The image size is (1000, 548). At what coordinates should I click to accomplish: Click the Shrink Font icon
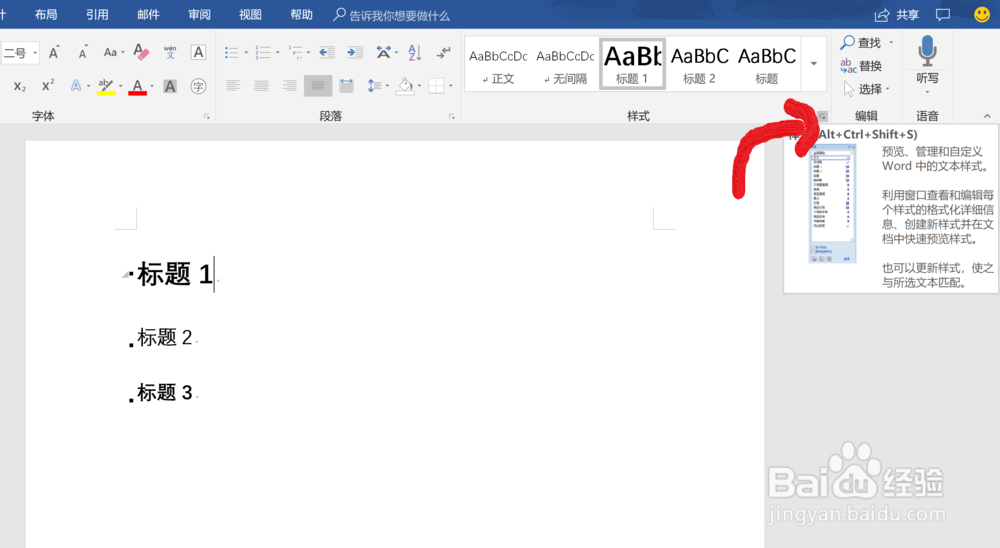(x=83, y=52)
